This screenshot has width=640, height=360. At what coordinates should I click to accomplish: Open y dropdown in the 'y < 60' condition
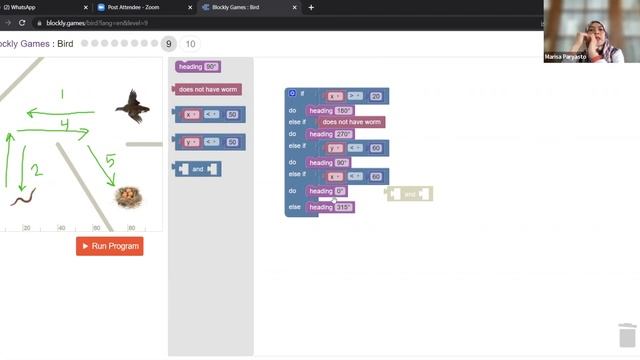point(334,148)
